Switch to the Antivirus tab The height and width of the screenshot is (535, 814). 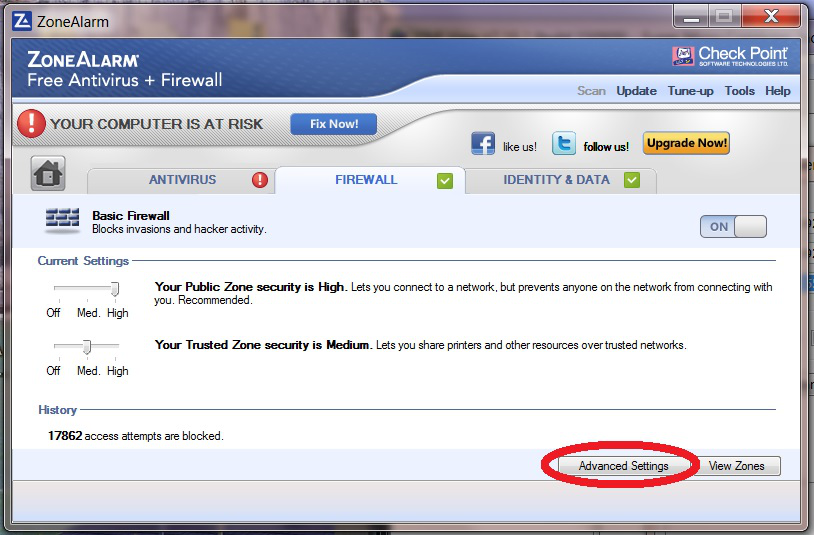[x=182, y=180]
